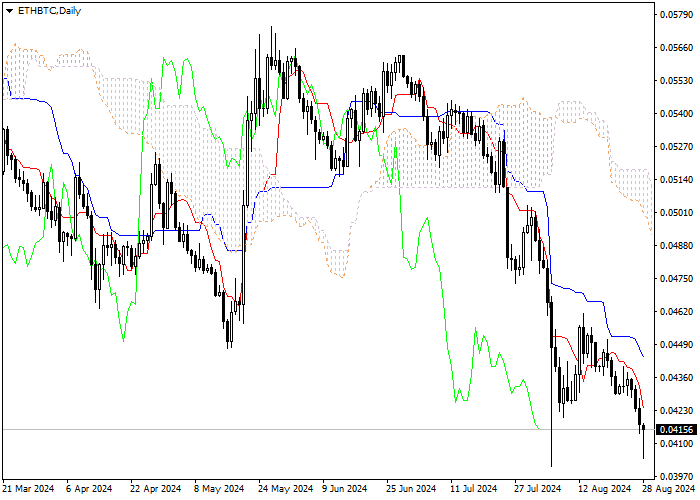Click the 0.04620 price axis label
The height and width of the screenshot is (500, 700).
point(676,312)
